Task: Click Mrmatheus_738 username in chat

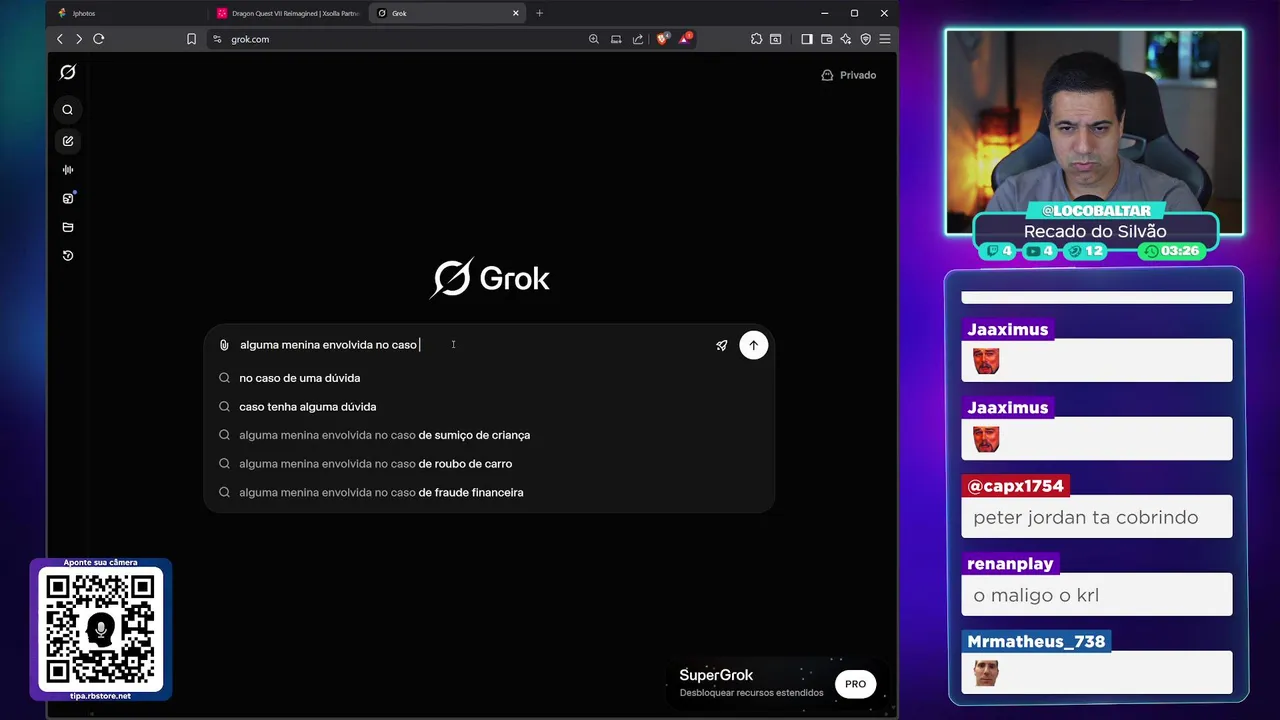Action: pyautogui.click(x=1036, y=642)
